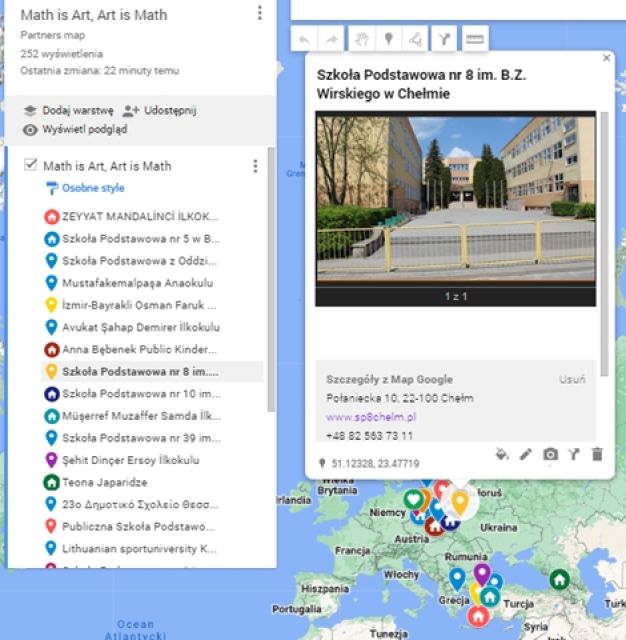Viewport: 626px width, 640px height.
Task: Click the selected yellow pin marker on map
Action: [460, 503]
